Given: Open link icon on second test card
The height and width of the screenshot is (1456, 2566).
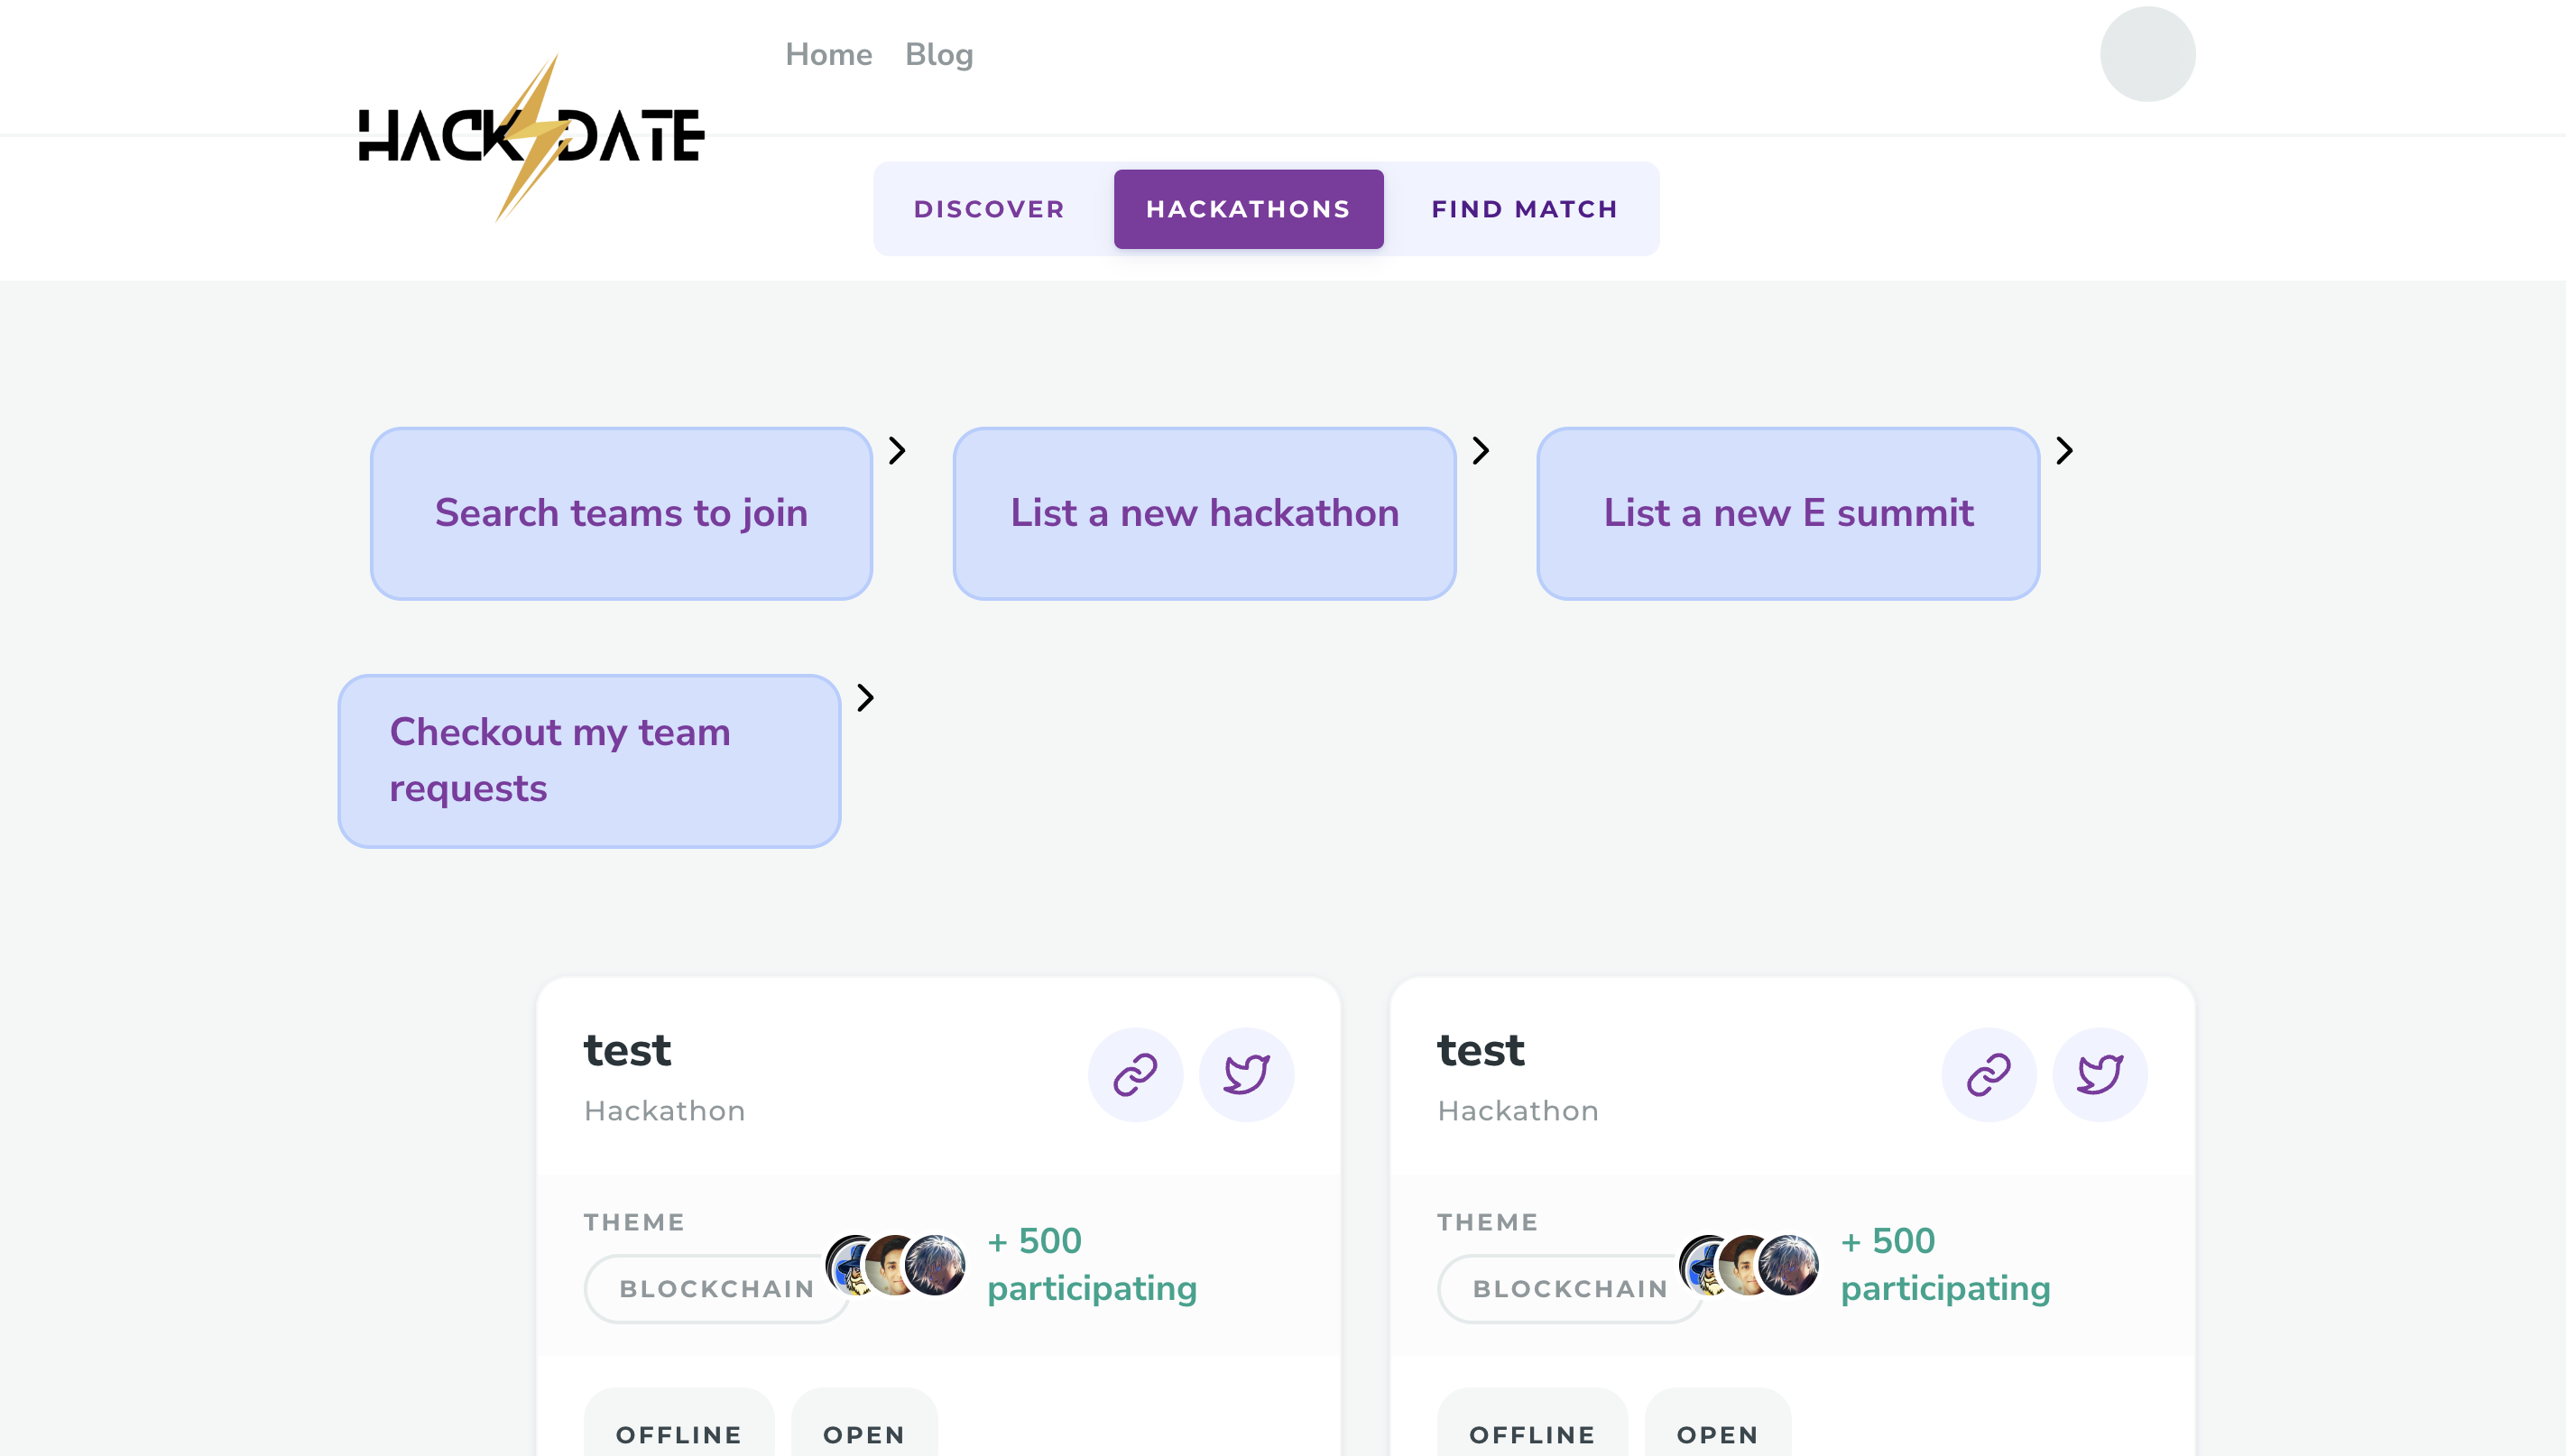Looking at the screenshot, I should [x=1989, y=1075].
